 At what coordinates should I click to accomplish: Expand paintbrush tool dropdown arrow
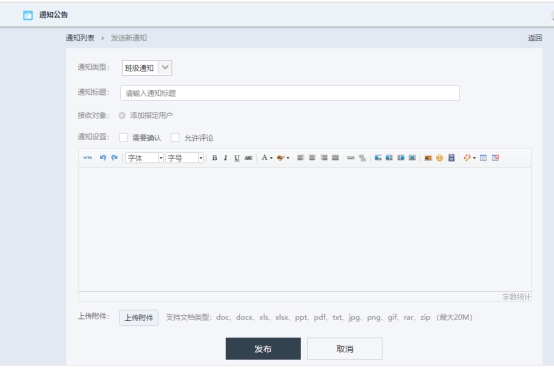point(474,158)
